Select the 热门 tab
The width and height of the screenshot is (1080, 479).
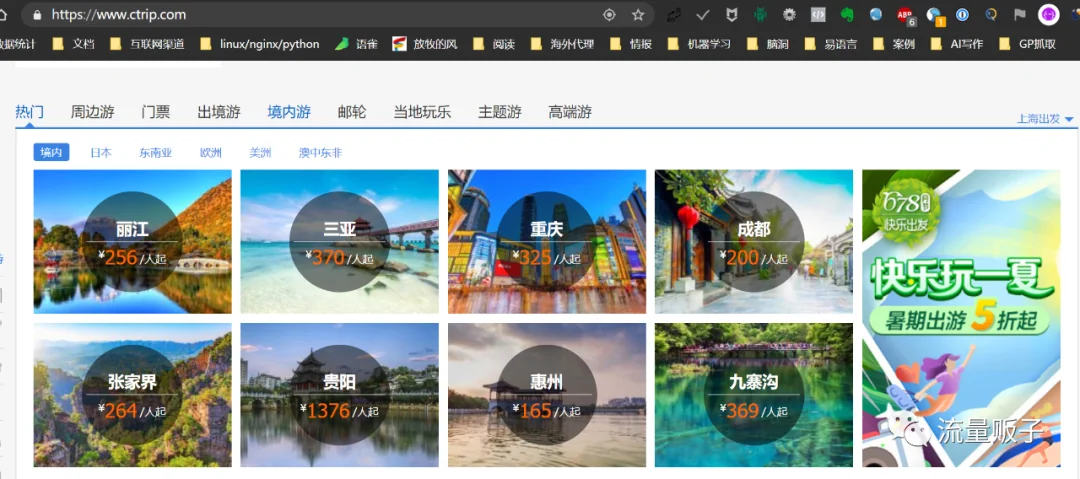30,112
